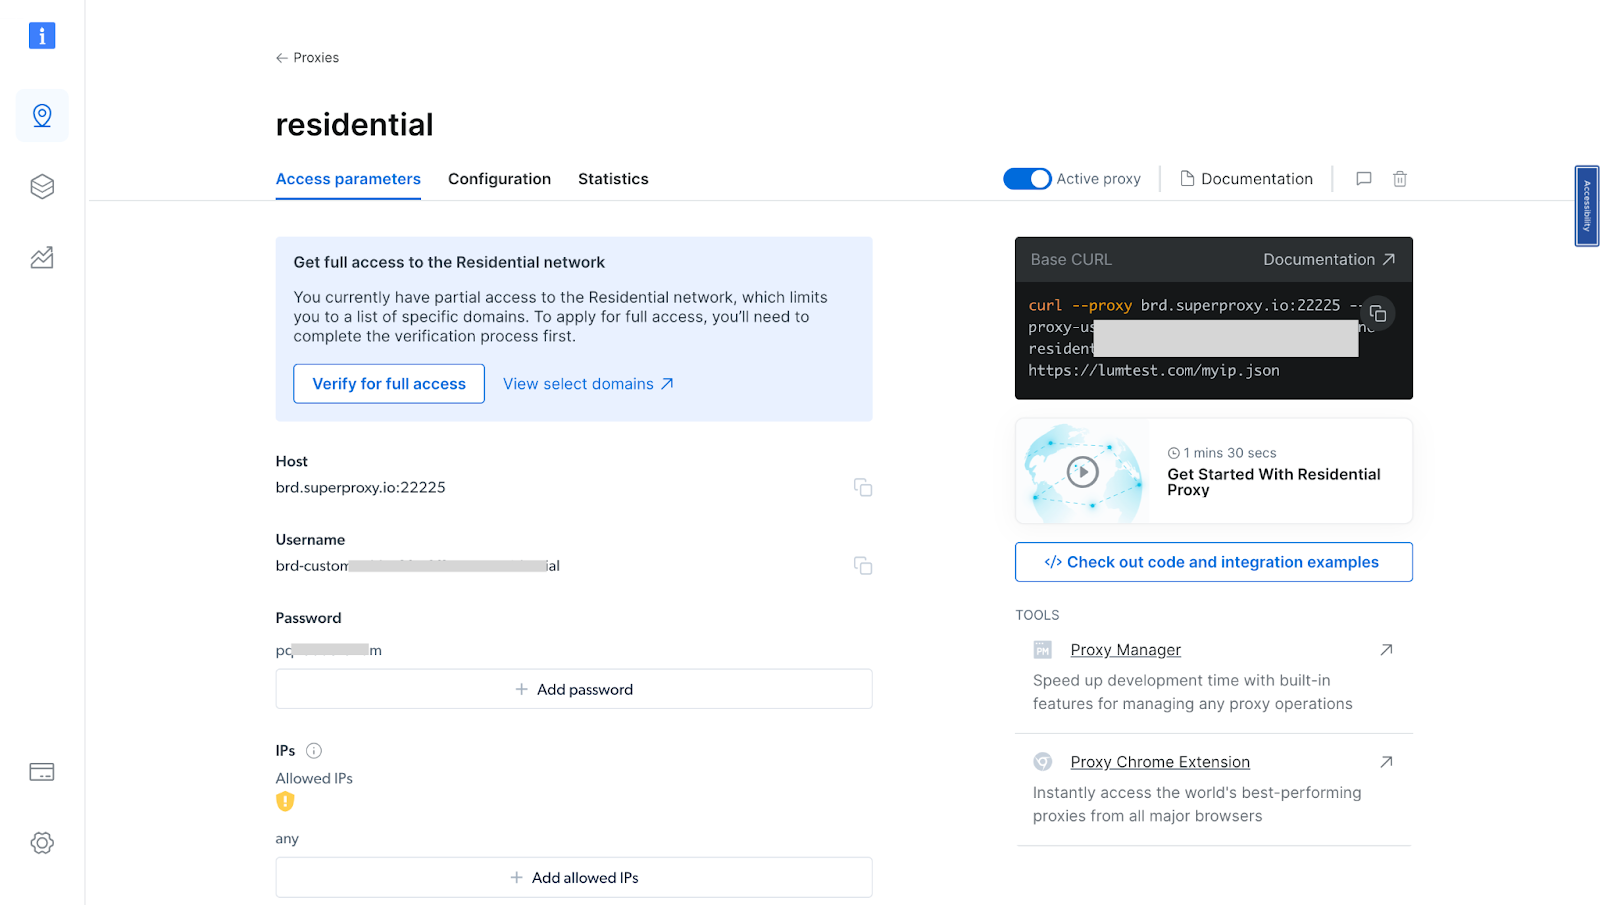This screenshot has width=1600, height=905.
Task: Open the proxies location pin sidebar icon
Action: coord(42,115)
